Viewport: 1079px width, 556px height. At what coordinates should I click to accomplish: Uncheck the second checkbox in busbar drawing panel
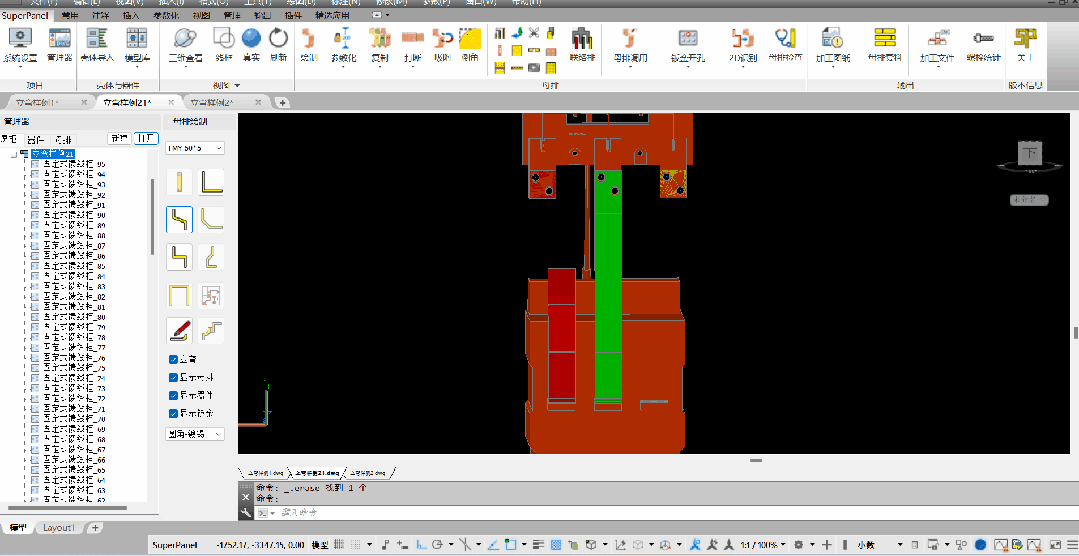(173, 377)
